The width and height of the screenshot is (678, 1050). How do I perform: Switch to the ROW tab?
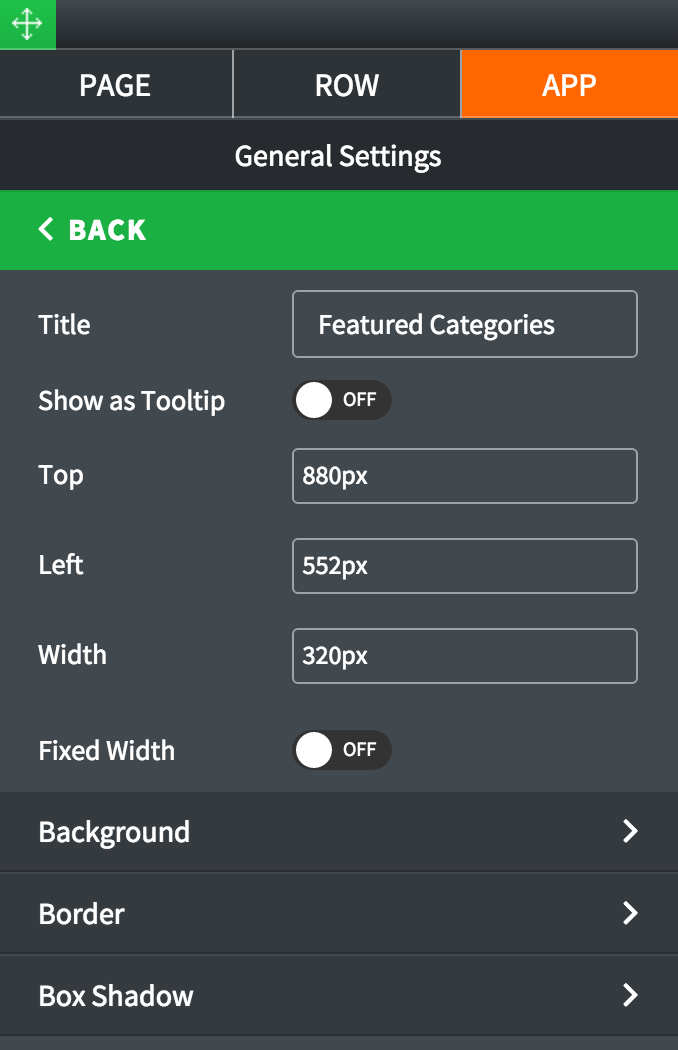[346, 85]
